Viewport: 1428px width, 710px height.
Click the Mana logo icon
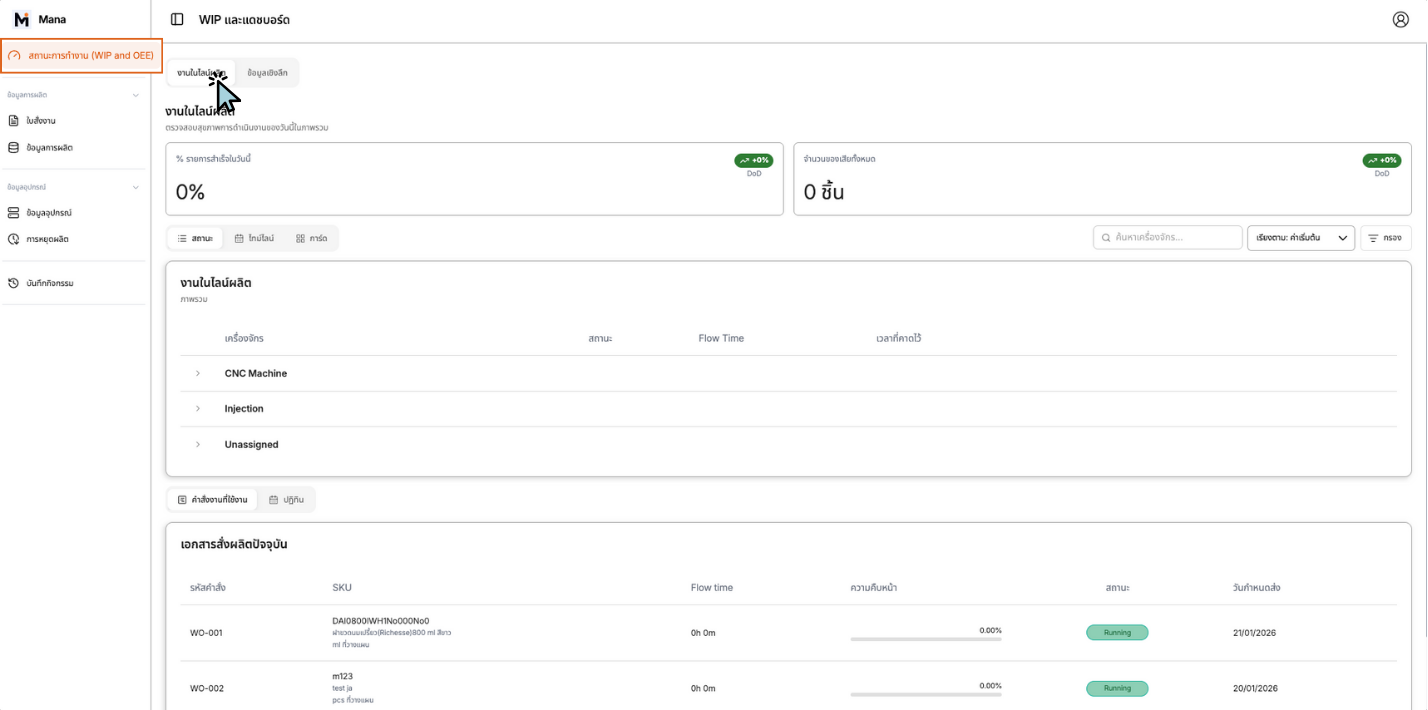(x=21, y=19)
